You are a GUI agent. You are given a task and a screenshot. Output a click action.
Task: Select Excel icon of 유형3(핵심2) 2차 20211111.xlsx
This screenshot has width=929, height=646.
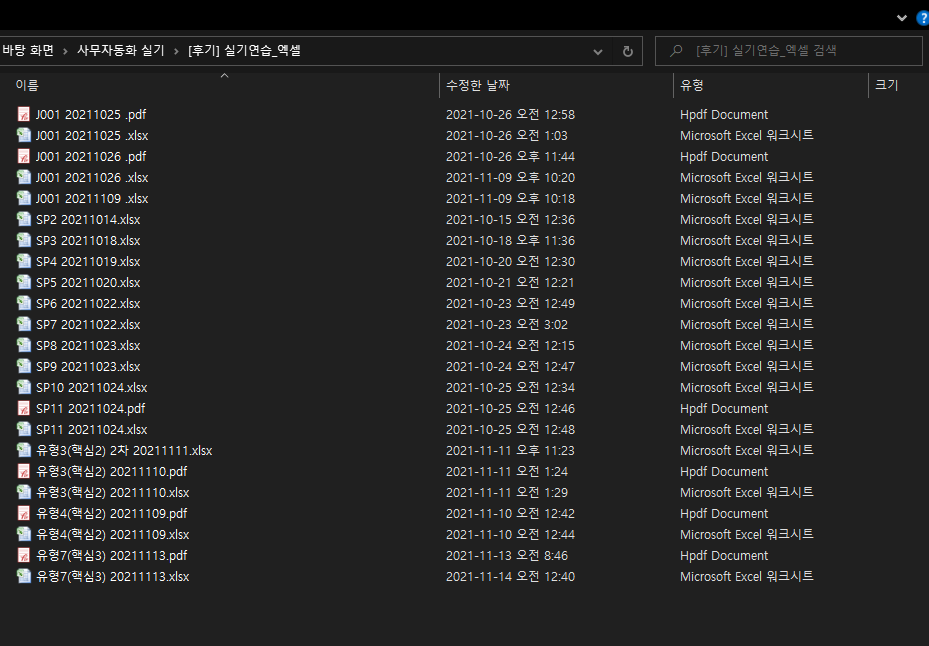tap(24, 450)
